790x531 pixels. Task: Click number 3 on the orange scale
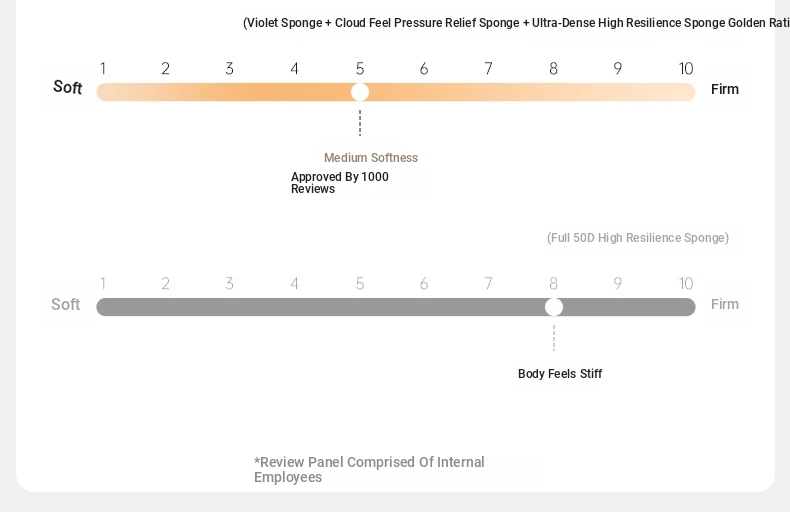coord(229,69)
